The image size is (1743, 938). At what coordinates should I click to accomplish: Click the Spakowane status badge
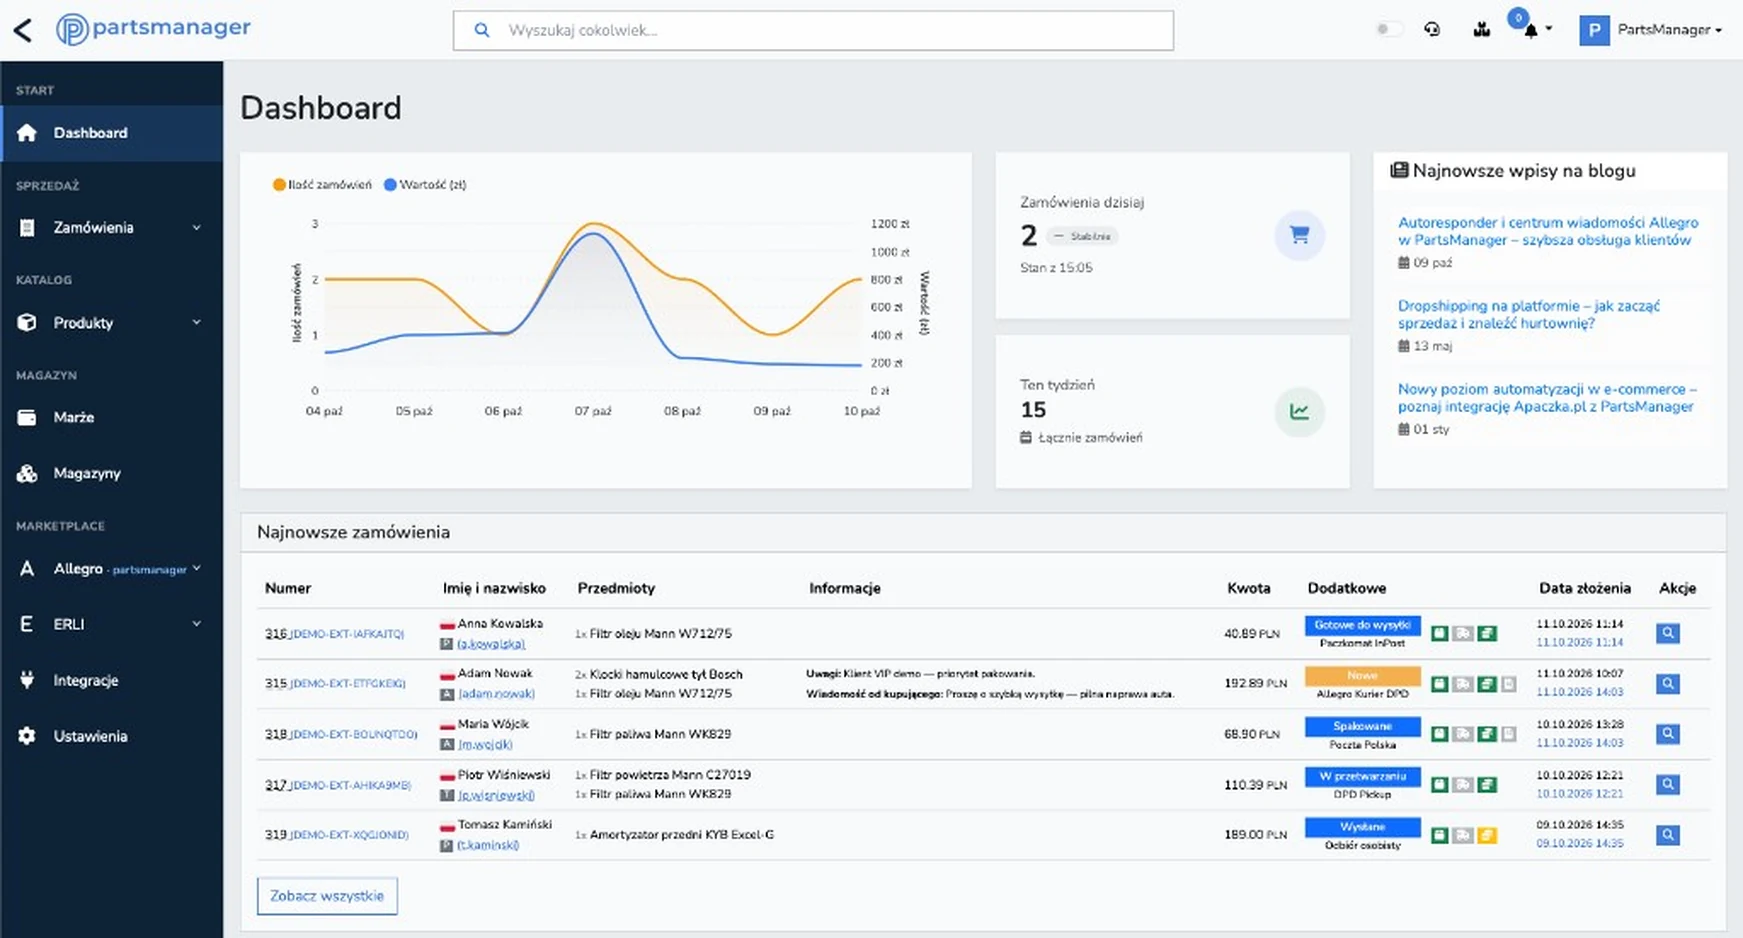coord(1362,726)
